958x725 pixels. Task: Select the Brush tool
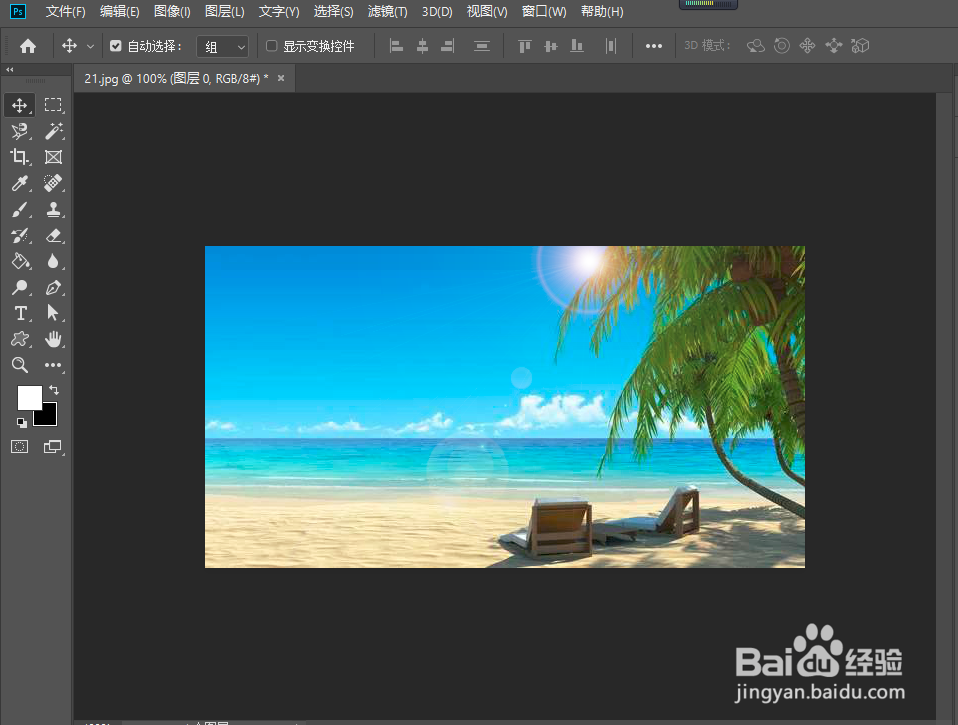20,209
